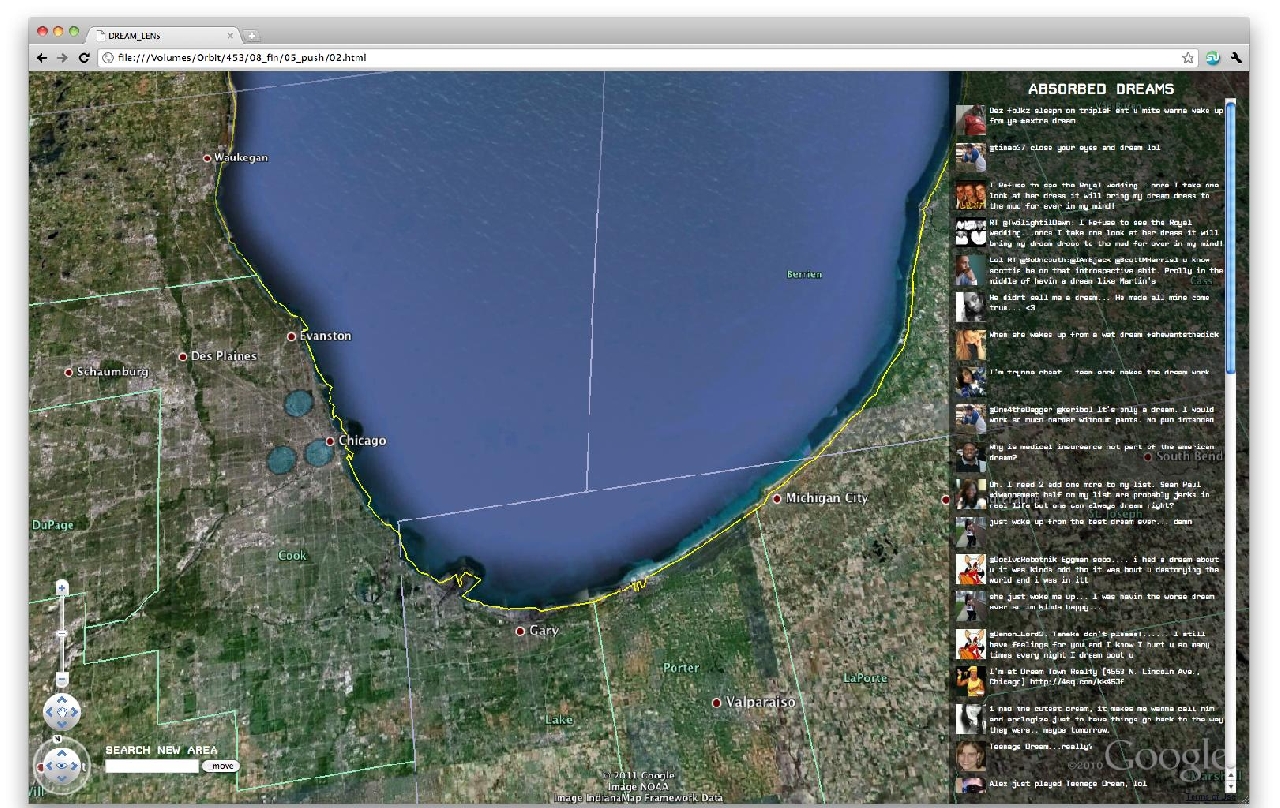This screenshot has height=808, width=1280.
Task: Bookmark this page with the star icon
Action: click(x=1188, y=58)
